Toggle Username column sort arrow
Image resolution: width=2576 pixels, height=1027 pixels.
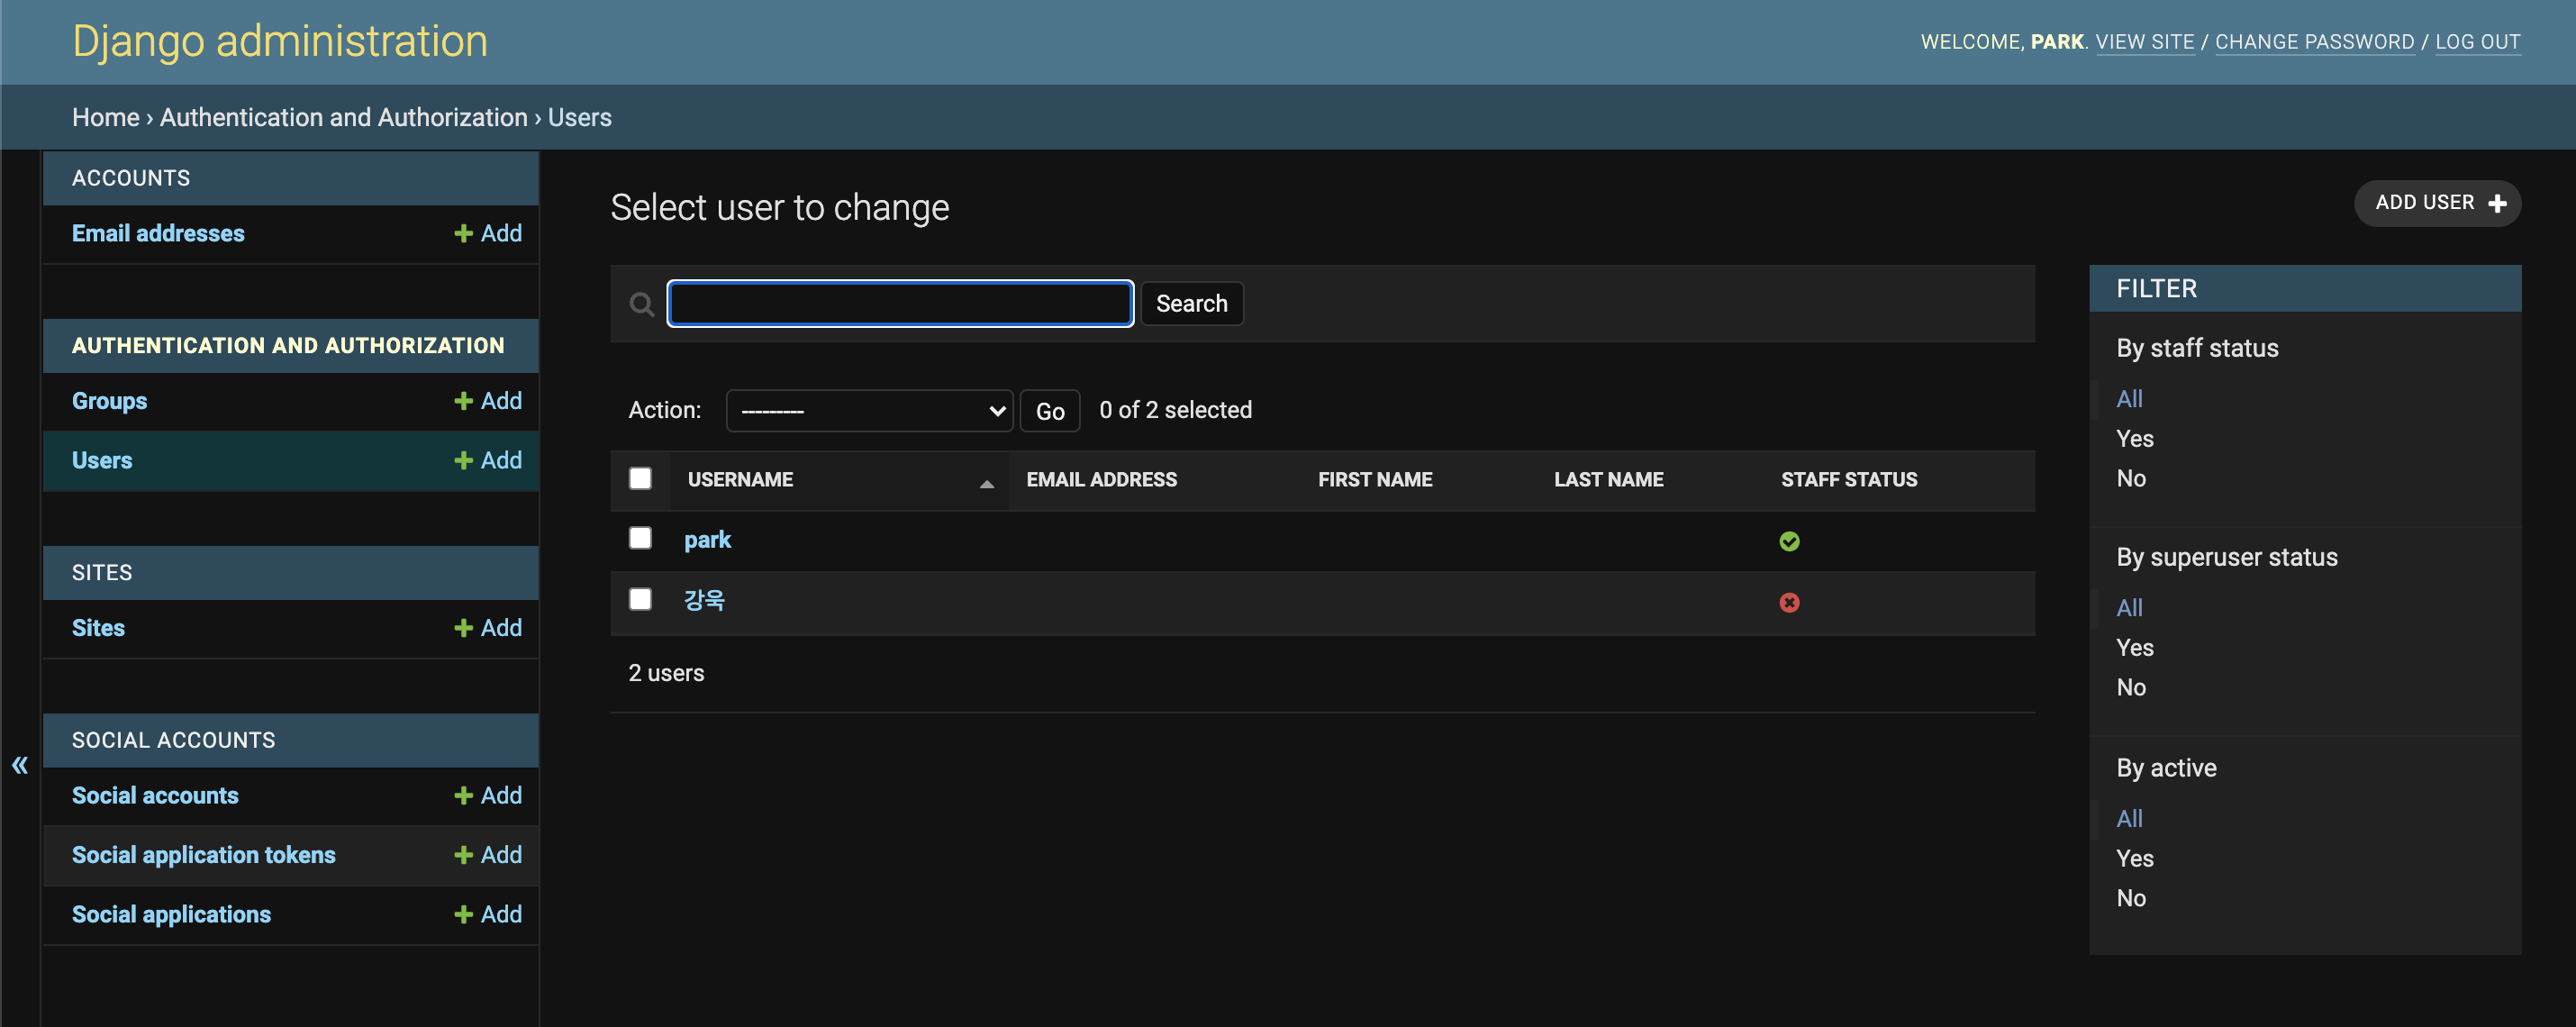click(986, 484)
